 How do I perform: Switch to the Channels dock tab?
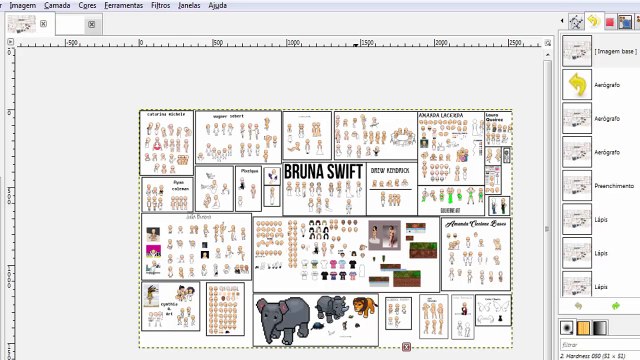coord(610,22)
